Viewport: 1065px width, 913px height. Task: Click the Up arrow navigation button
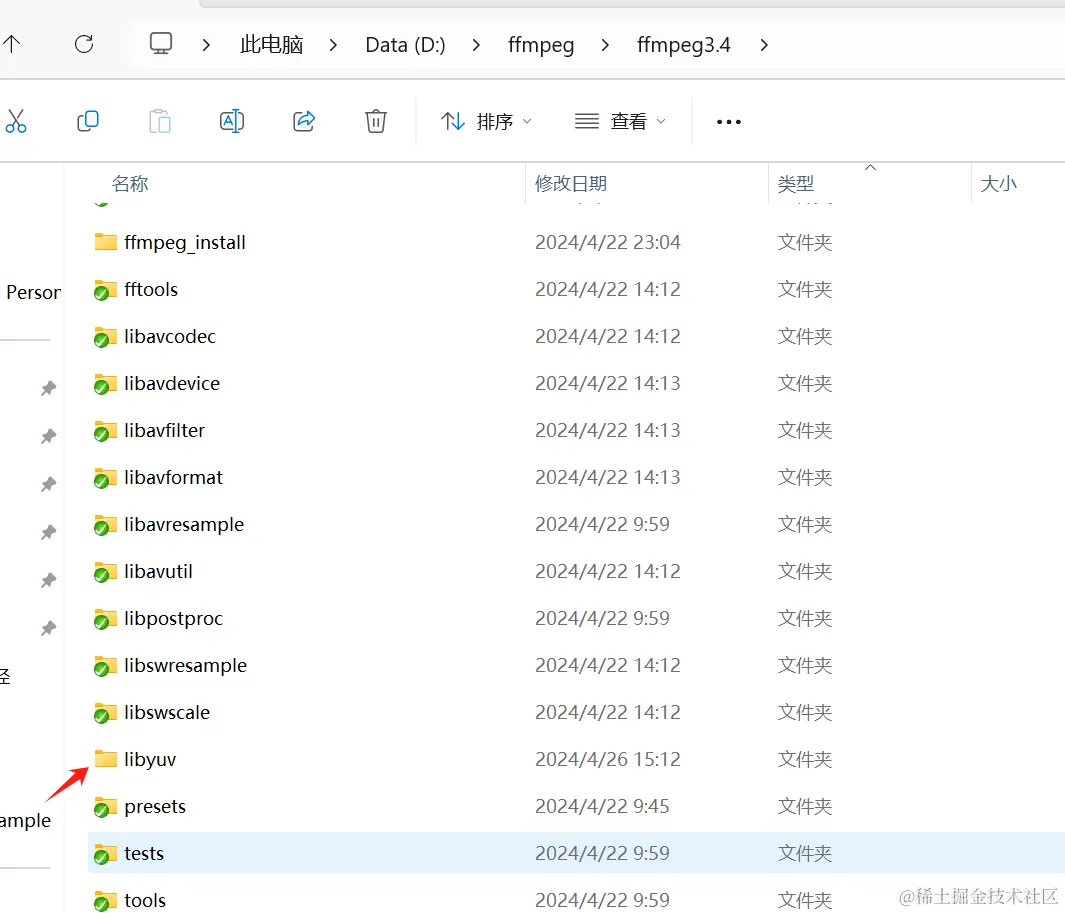12,45
